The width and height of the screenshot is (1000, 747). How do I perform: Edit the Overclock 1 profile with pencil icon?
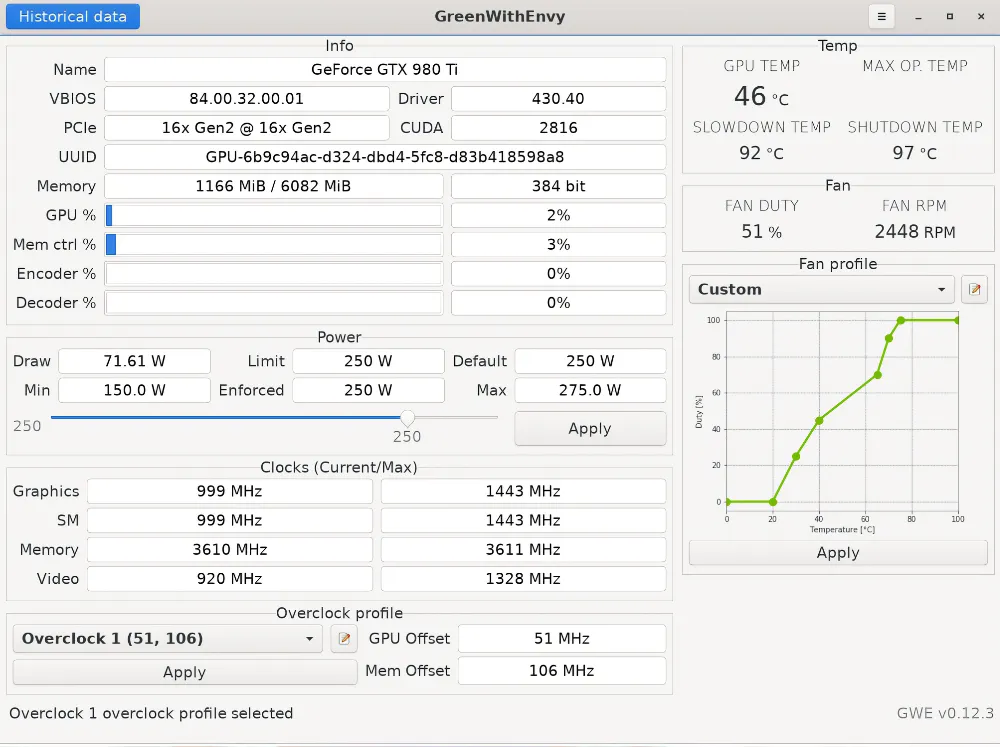(344, 638)
